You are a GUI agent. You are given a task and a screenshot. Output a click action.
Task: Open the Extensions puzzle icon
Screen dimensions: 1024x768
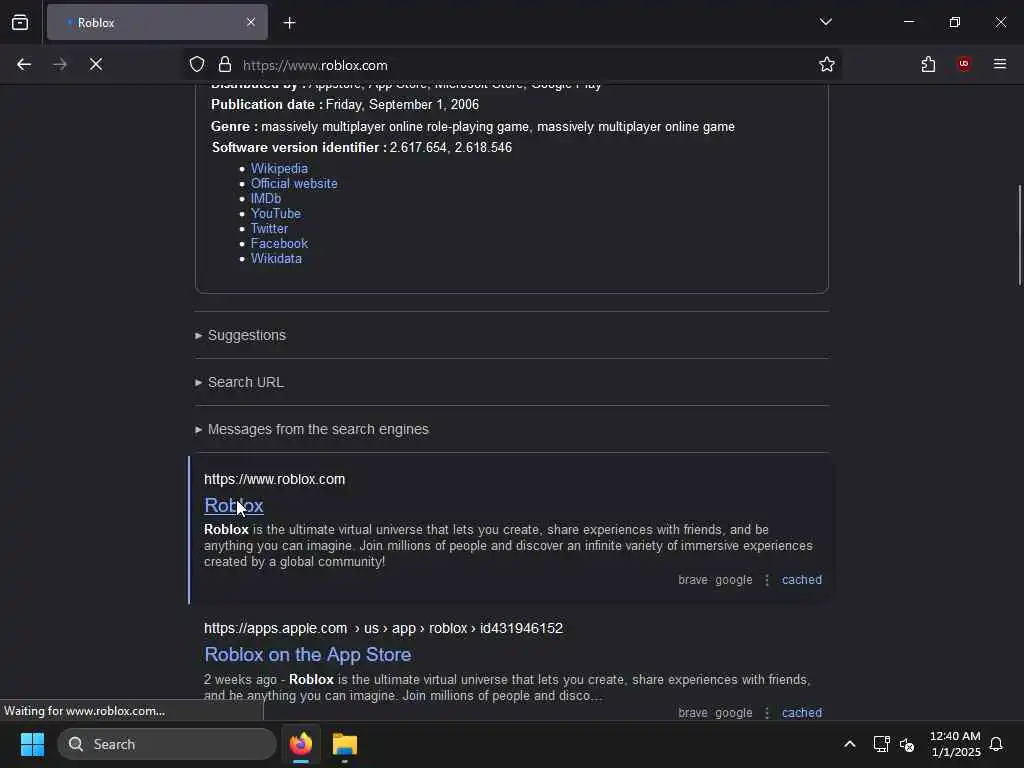click(x=928, y=64)
